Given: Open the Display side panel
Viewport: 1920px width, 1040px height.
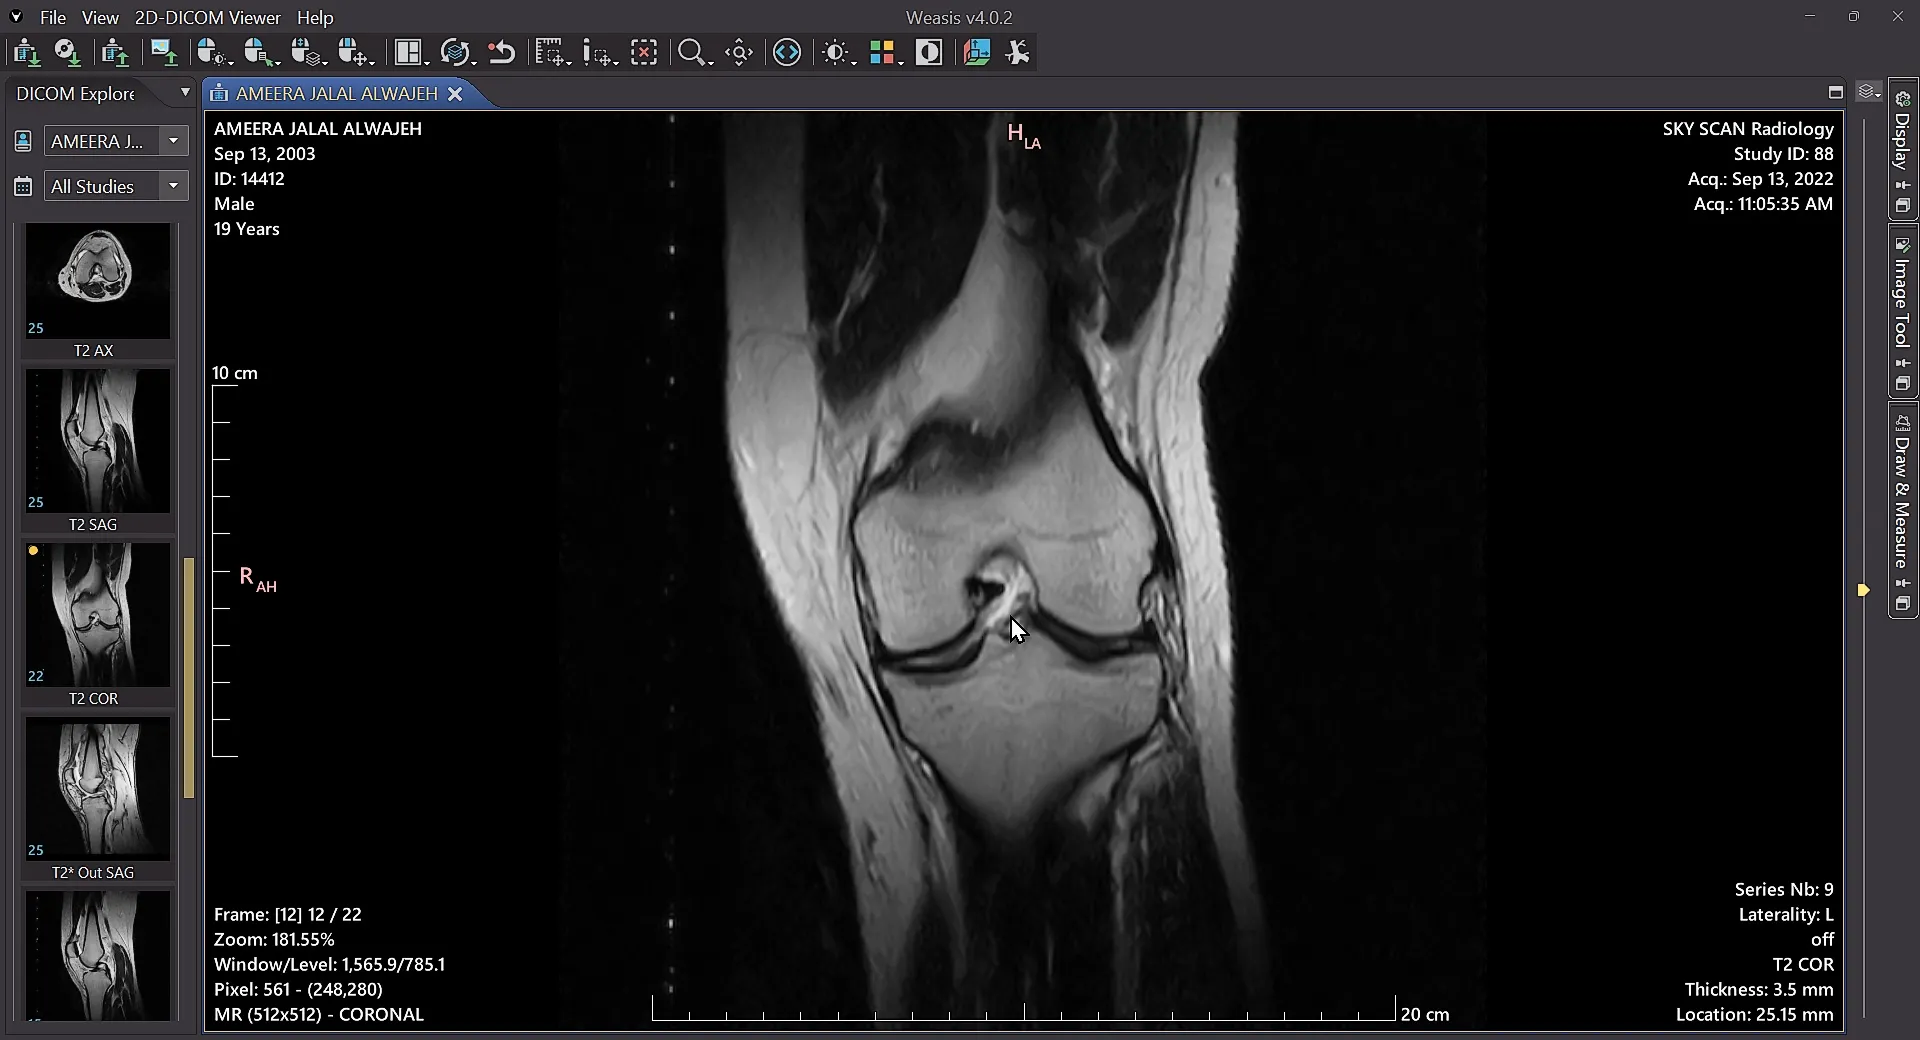Looking at the screenshot, I should click(1904, 140).
